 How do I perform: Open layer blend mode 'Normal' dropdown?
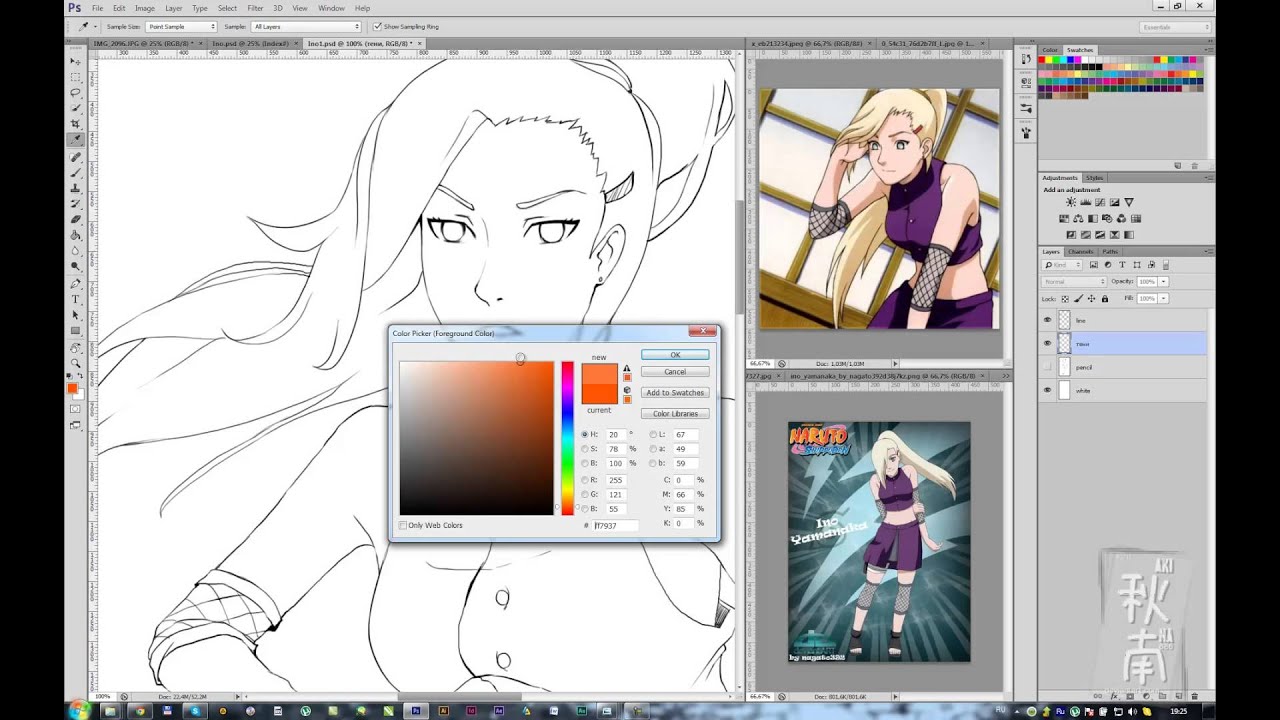point(1075,282)
